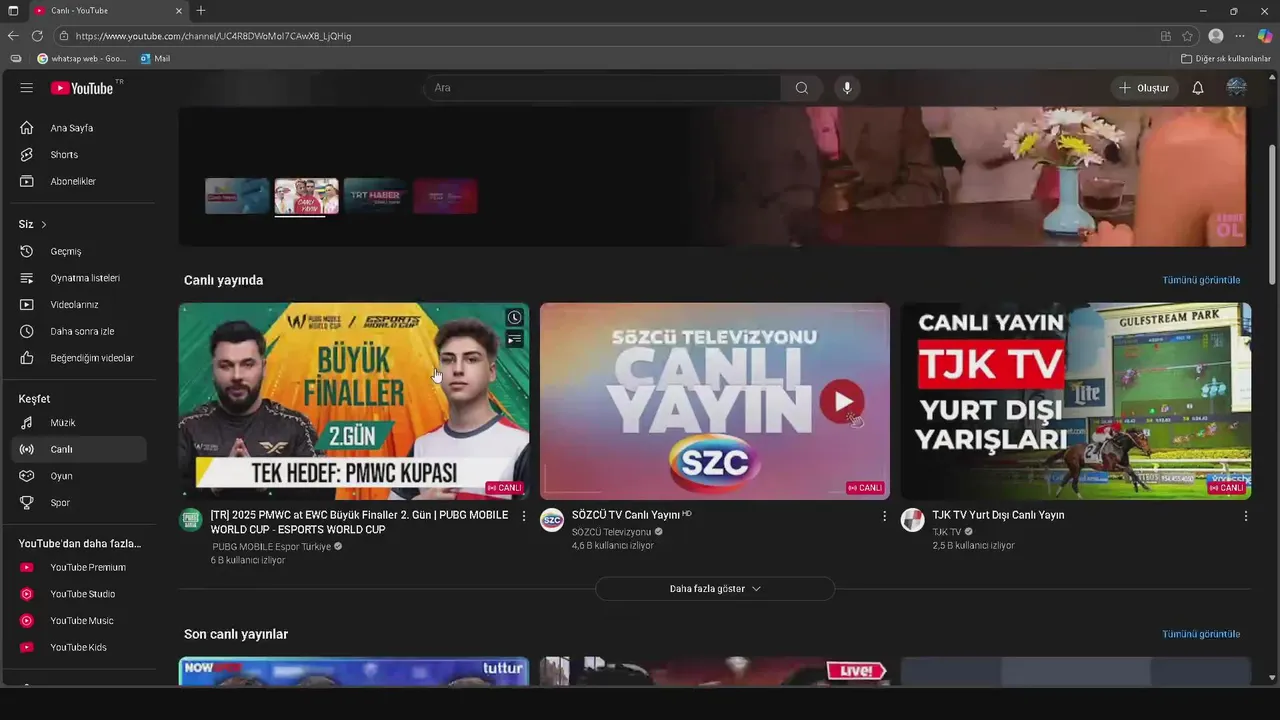The width and height of the screenshot is (1280, 720).
Task: Open Geçmiş history
Action: tap(80, 251)
